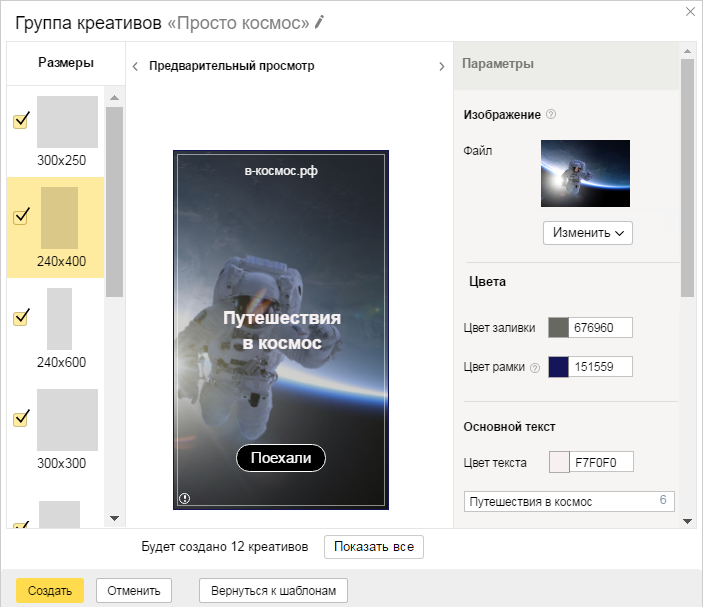Click the Создать button
The height and width of the screenshot is (607, 703).
coord(50,590)
